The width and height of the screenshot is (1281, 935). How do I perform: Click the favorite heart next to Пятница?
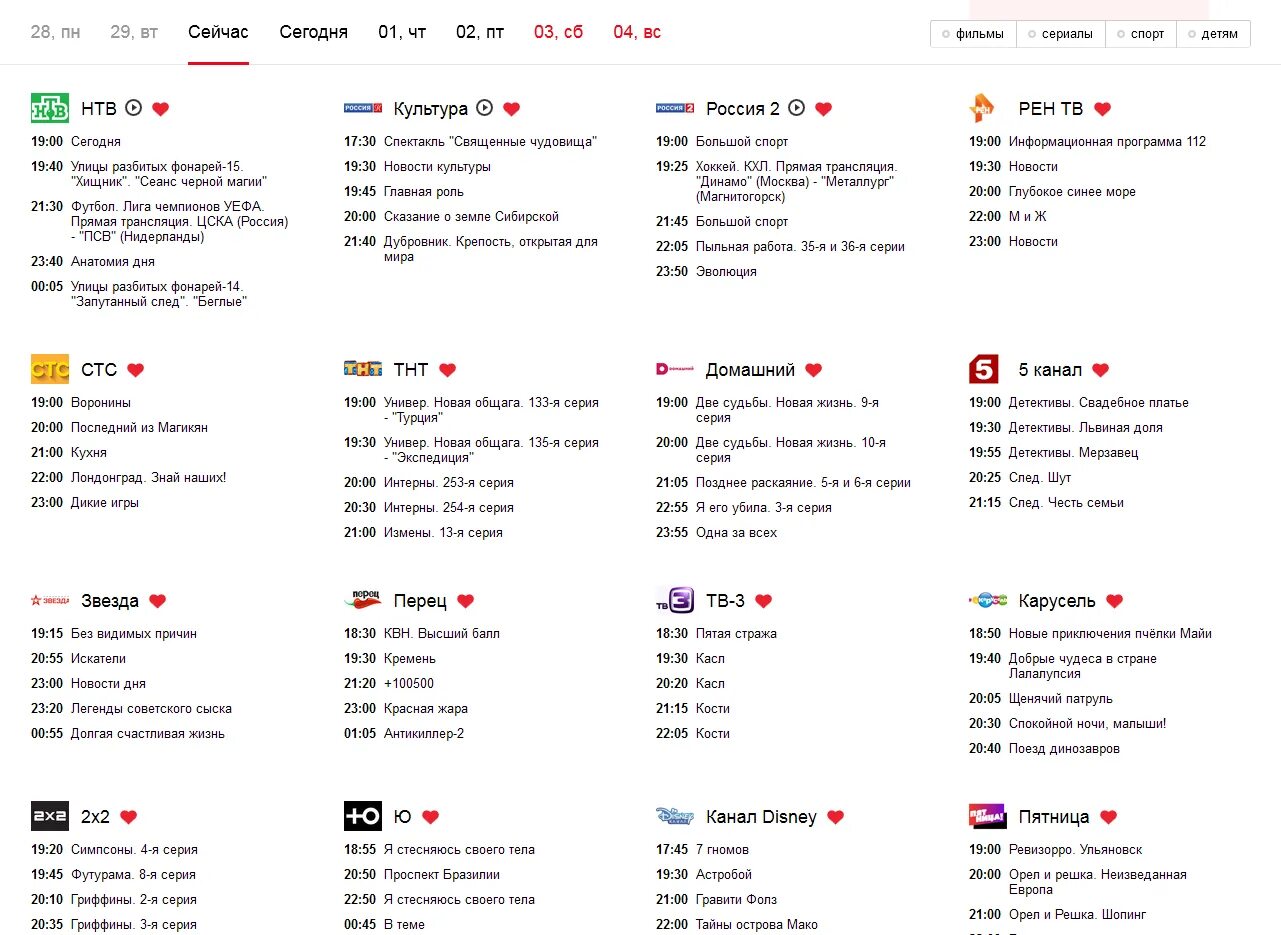[x=1108, y=817]
